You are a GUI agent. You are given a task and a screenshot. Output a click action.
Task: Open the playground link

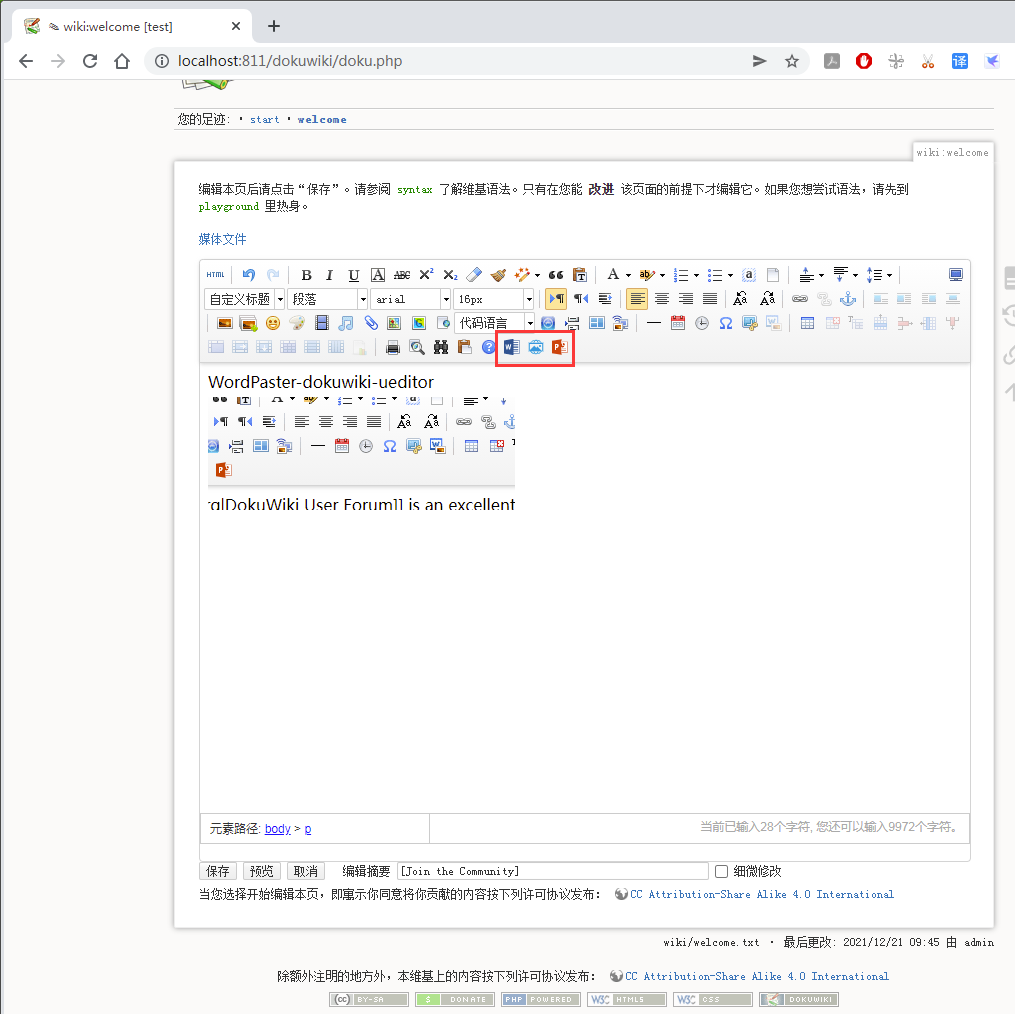coord(229,207)
